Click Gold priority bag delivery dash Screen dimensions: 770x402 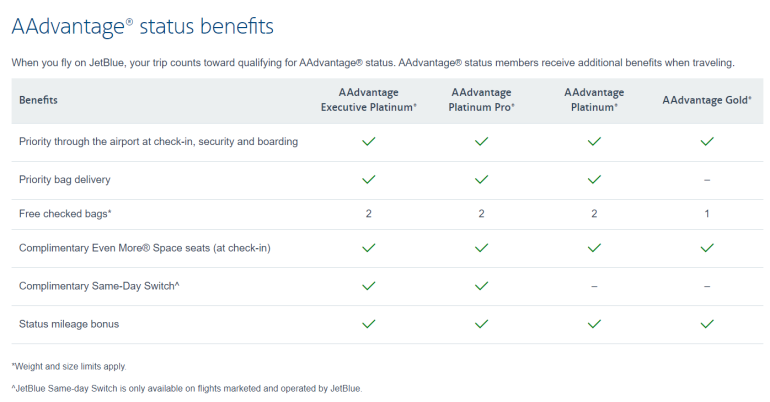[x=707, y=180]
